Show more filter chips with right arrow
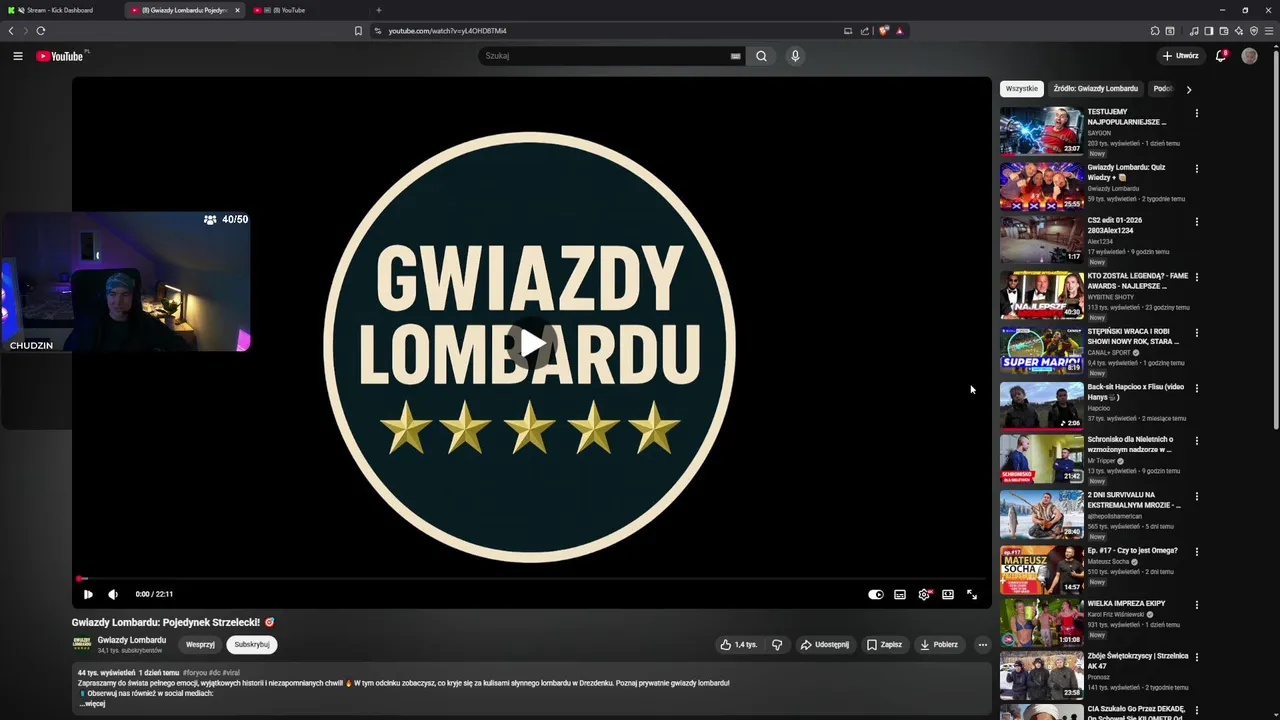This screenshot has height=720, width=1280. click(x=1188, y=89)
